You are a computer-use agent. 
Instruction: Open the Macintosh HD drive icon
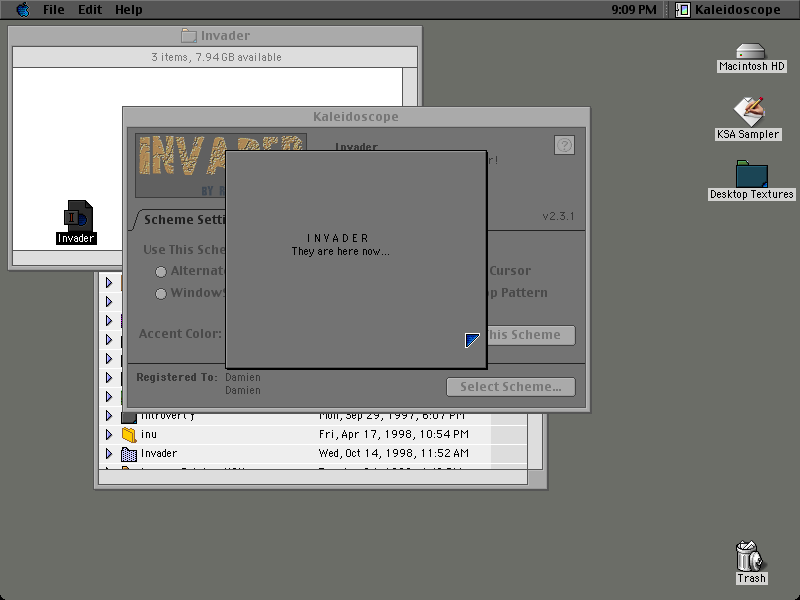point(751,52)
